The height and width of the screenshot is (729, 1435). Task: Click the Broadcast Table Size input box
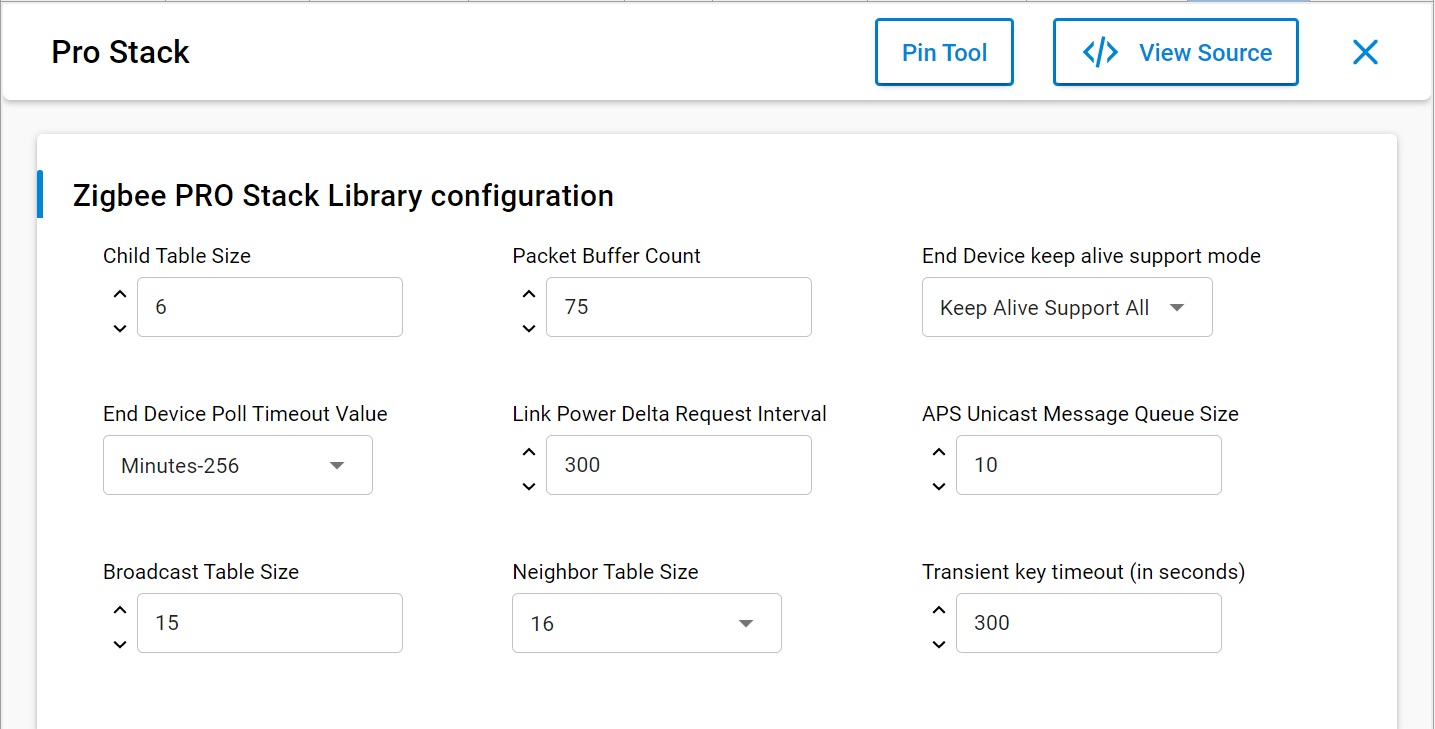(x=269, y=623)
